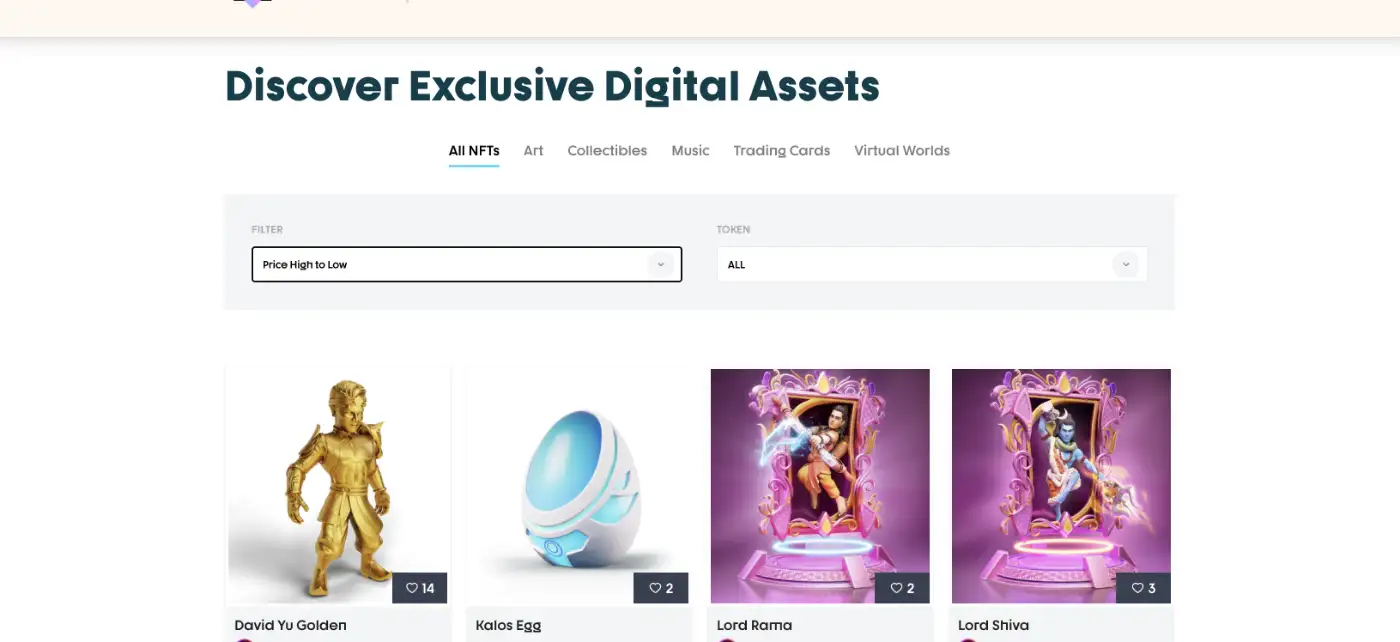Click the Lord Shiva title link

pos(993,625)
